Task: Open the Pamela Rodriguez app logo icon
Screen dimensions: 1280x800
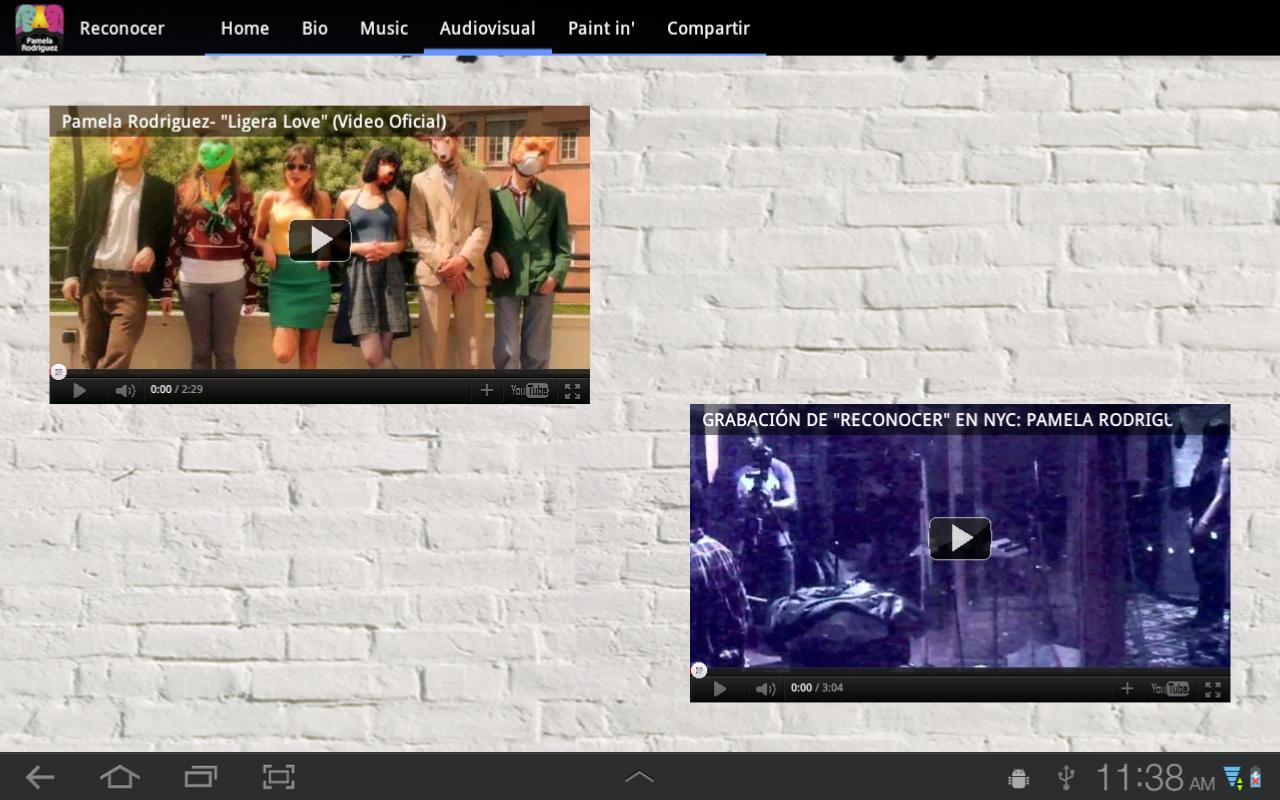Action: 40,28
